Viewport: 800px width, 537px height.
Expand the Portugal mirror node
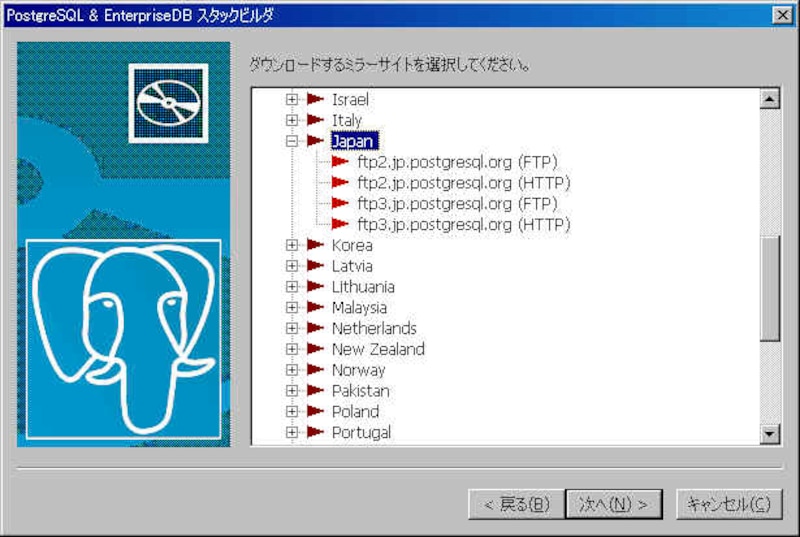point(292,432)
